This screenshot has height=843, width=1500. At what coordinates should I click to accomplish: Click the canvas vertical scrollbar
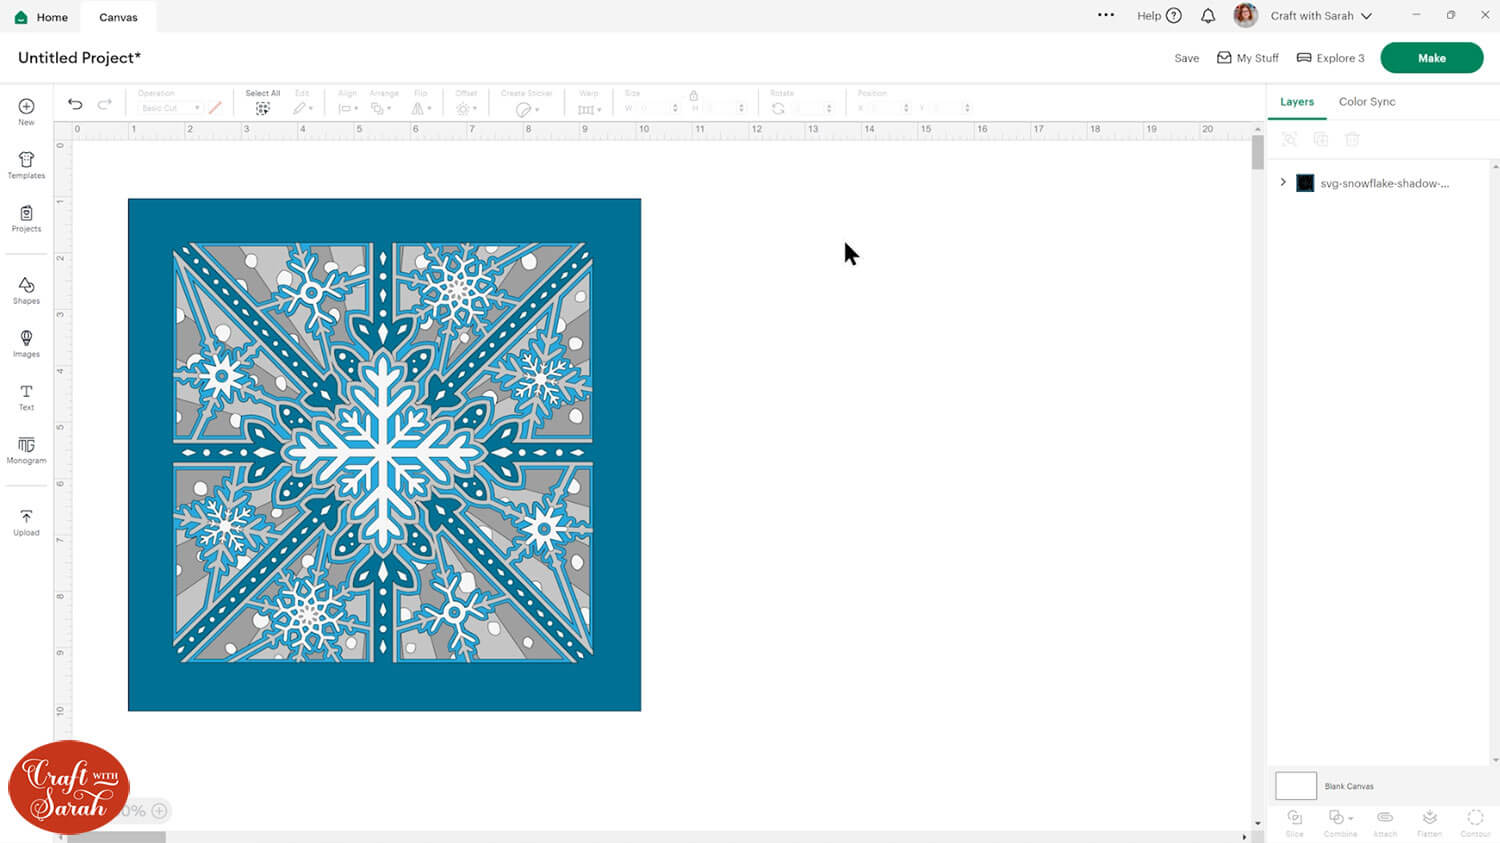tap(1257, 152)
